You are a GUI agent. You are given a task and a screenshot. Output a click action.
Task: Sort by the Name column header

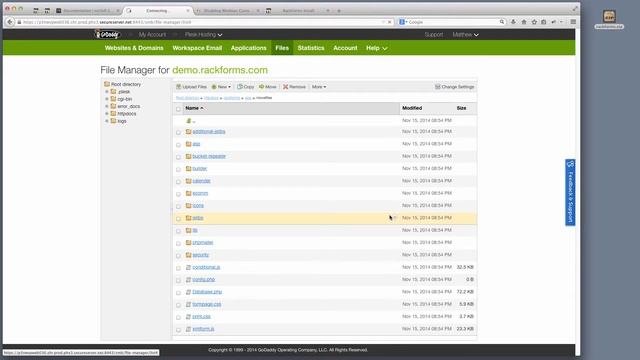pyautogui.click(x=194, y=108)
